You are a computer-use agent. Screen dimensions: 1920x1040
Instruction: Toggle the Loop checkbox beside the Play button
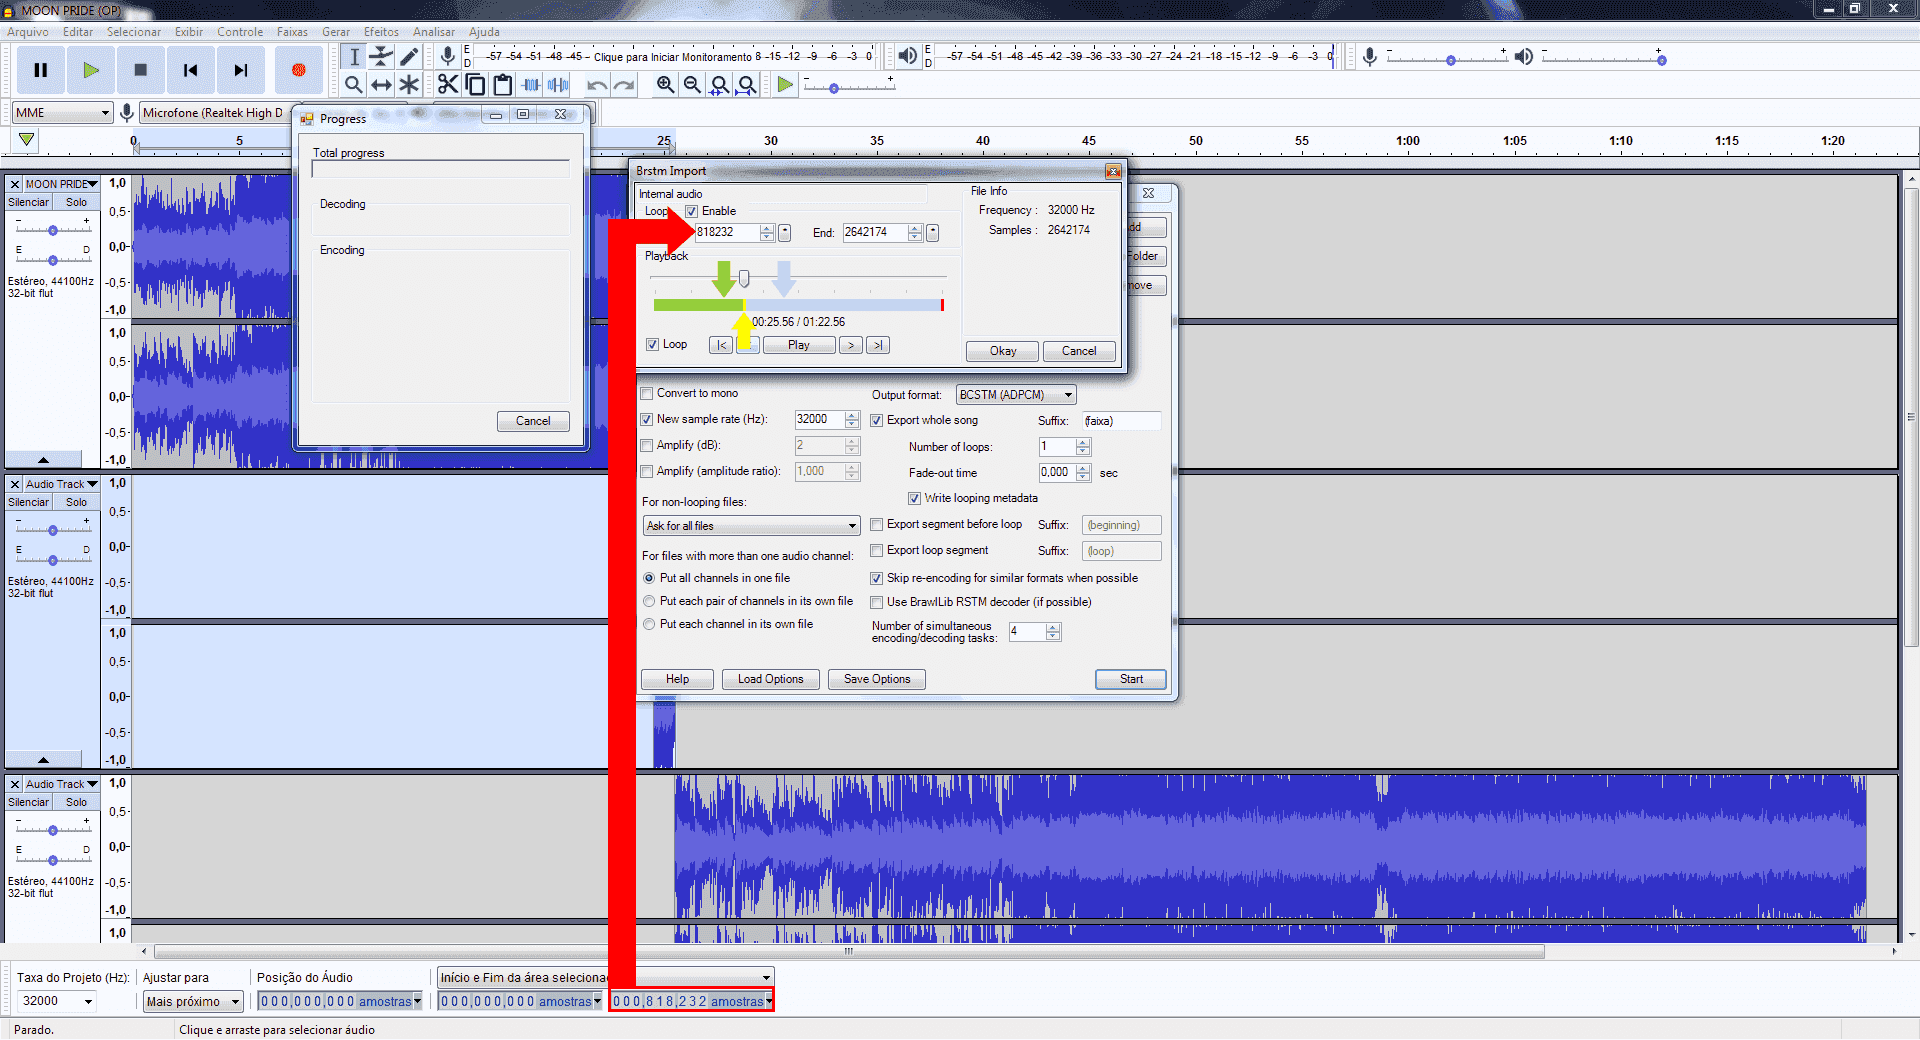(x=652, y=344)
